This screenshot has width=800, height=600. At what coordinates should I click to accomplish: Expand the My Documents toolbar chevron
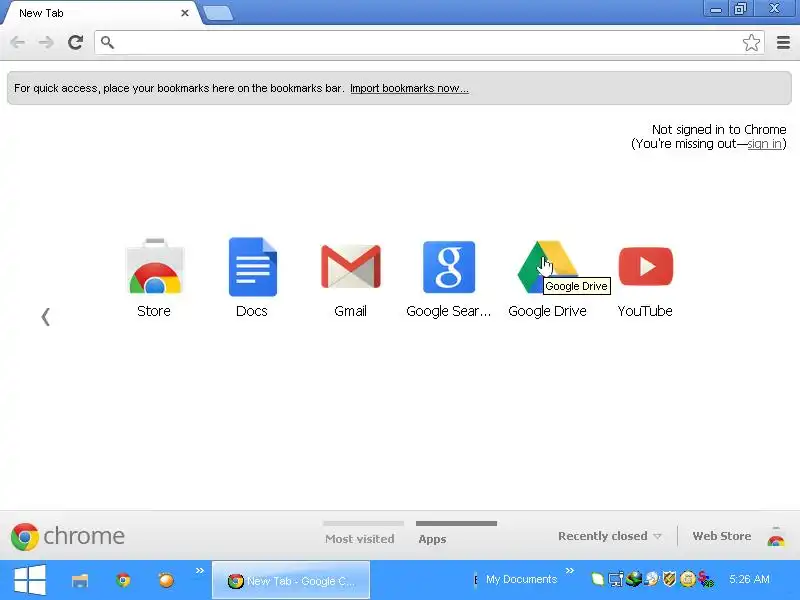(570, 570)
